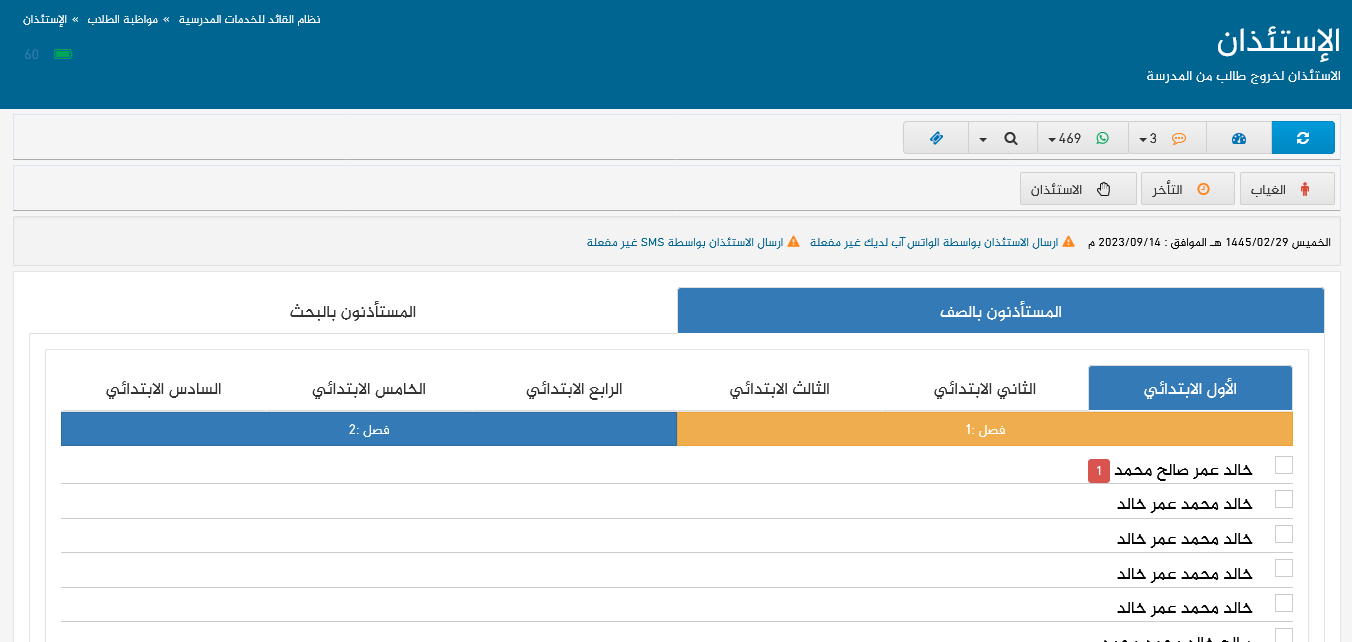Tick the second student's checkbox
Image resolution: width=1352 pixels, height=642 pixels.
pos(1284,499)
